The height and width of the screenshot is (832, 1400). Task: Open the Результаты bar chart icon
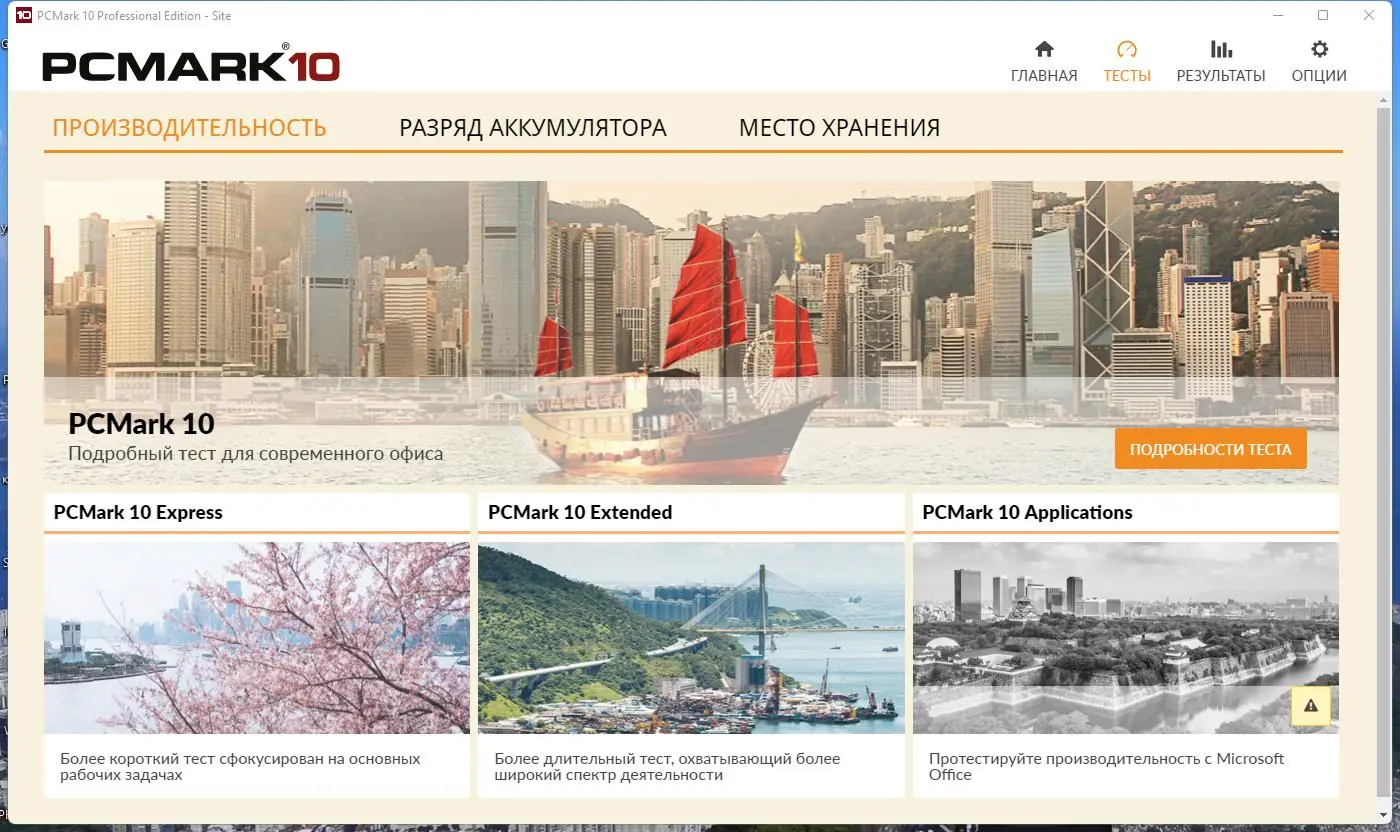[x=1221, y=49]
